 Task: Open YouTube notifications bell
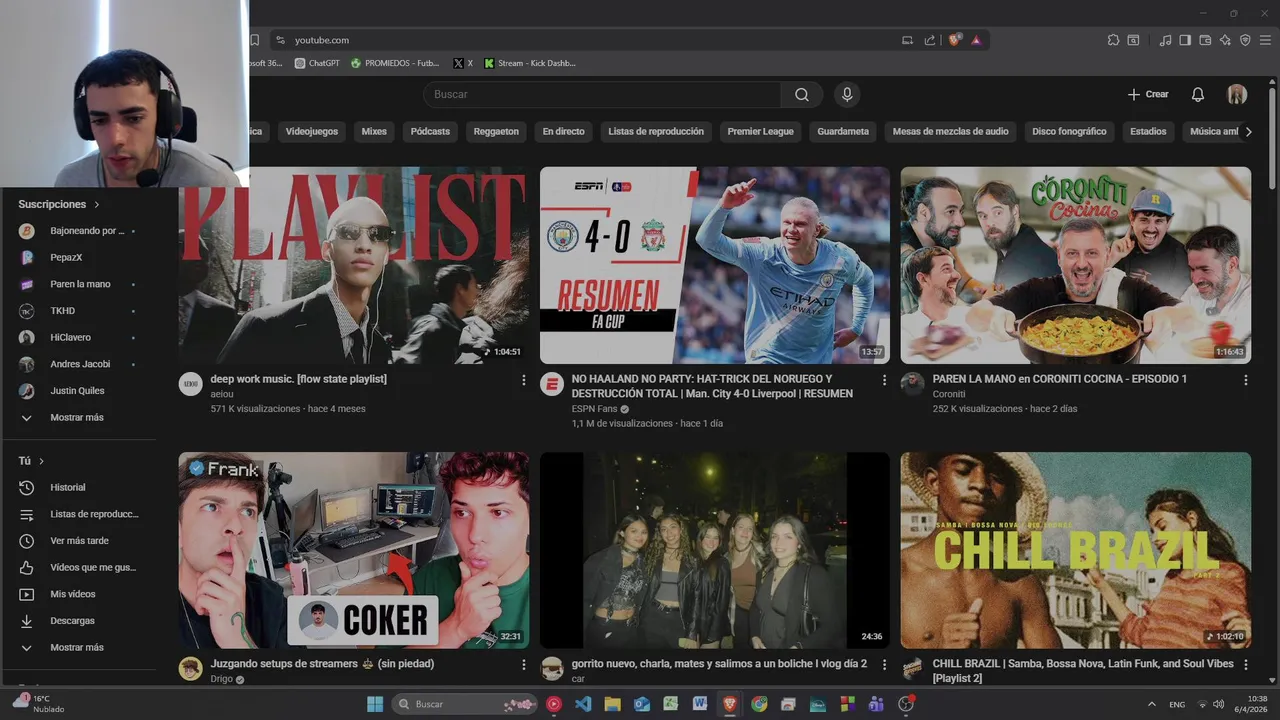pos(1198,94)
